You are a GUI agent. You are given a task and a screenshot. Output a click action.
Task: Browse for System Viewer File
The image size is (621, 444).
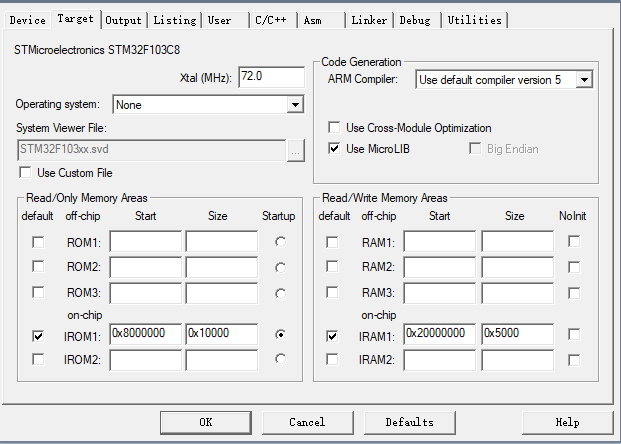click(295, 150)
